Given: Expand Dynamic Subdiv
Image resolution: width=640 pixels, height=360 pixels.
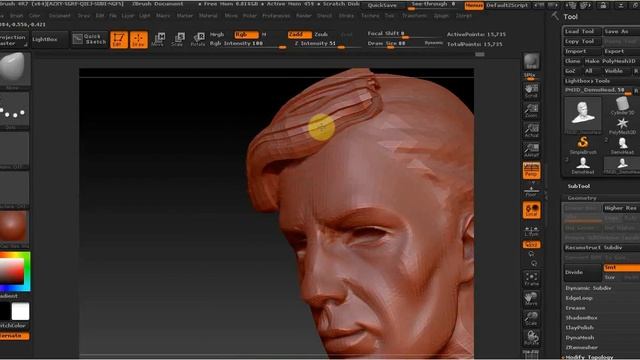Looking at the screenshot, I should (x=588, y=288).
